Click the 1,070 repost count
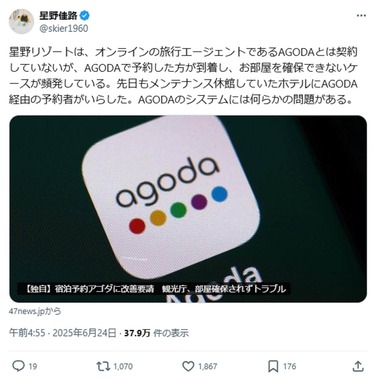 point(123,366)
